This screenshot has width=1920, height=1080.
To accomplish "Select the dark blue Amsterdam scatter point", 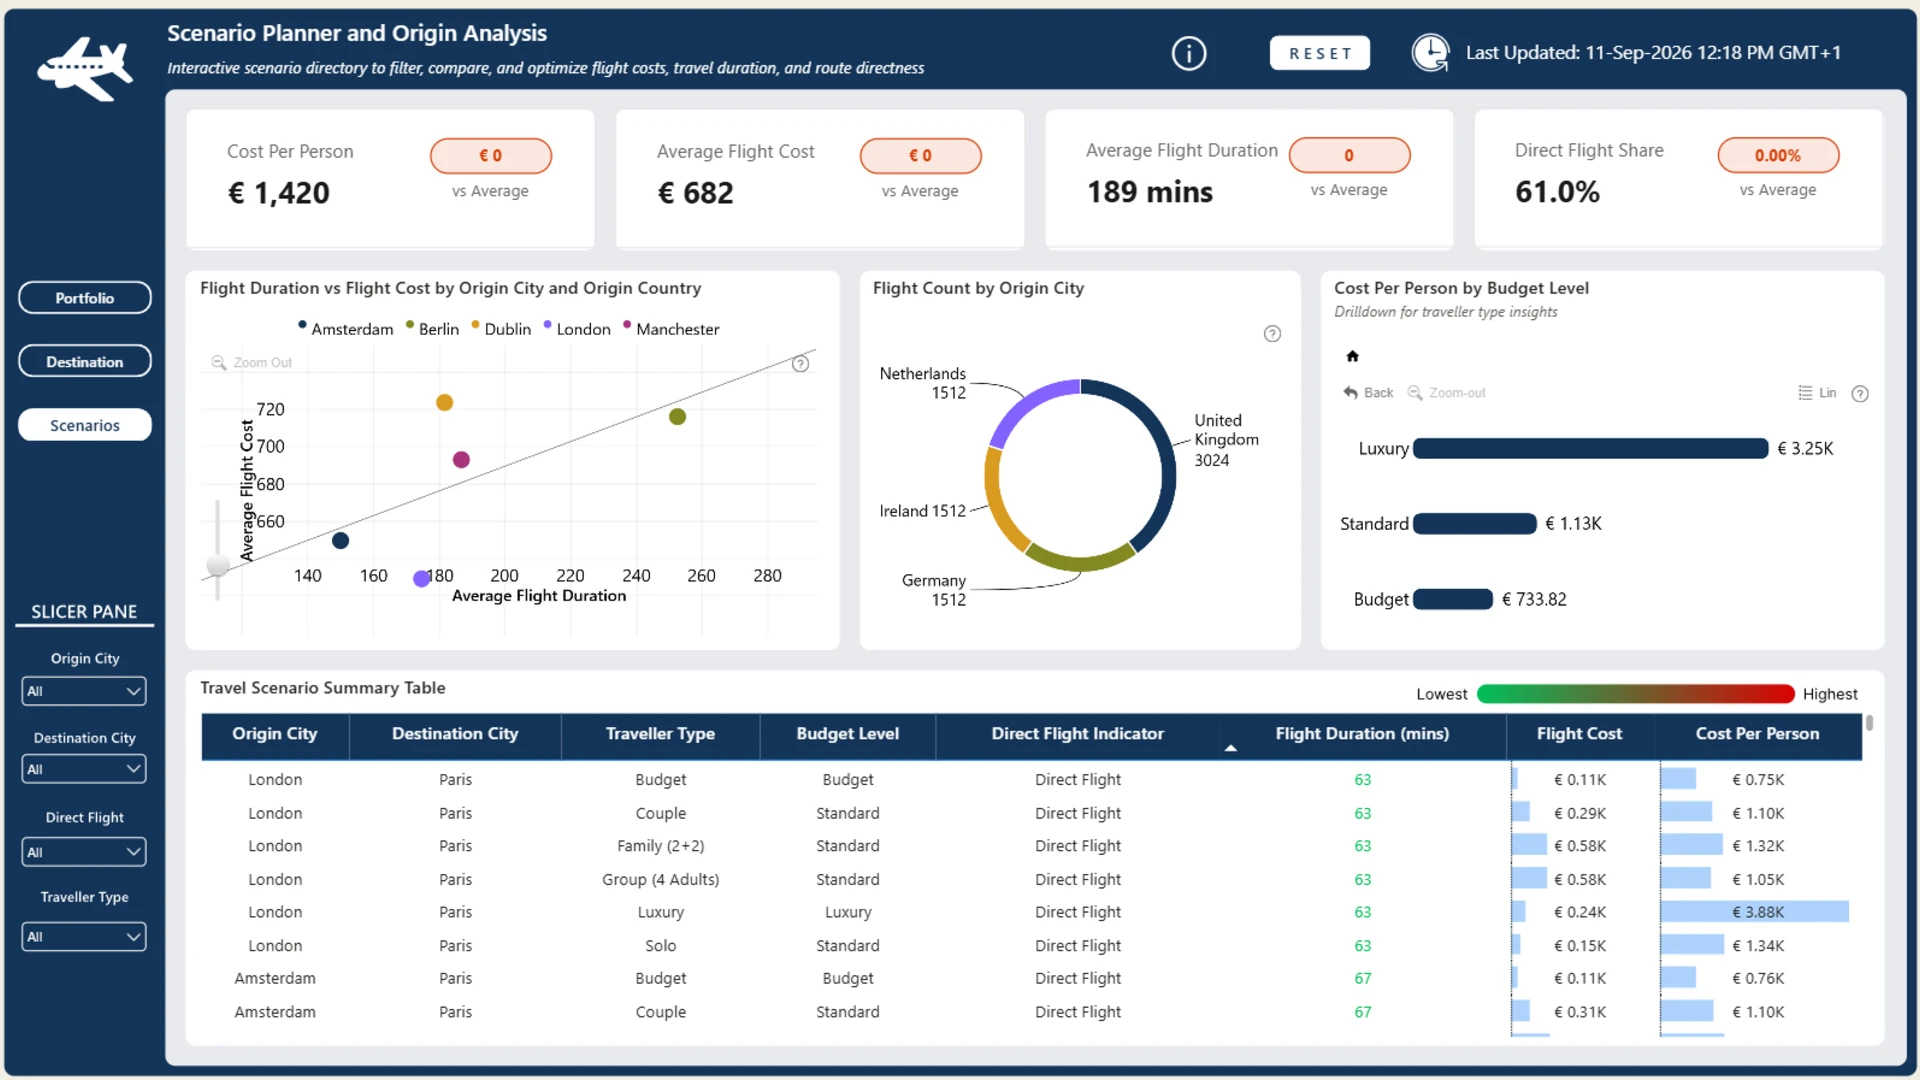I will click(341, 541).
